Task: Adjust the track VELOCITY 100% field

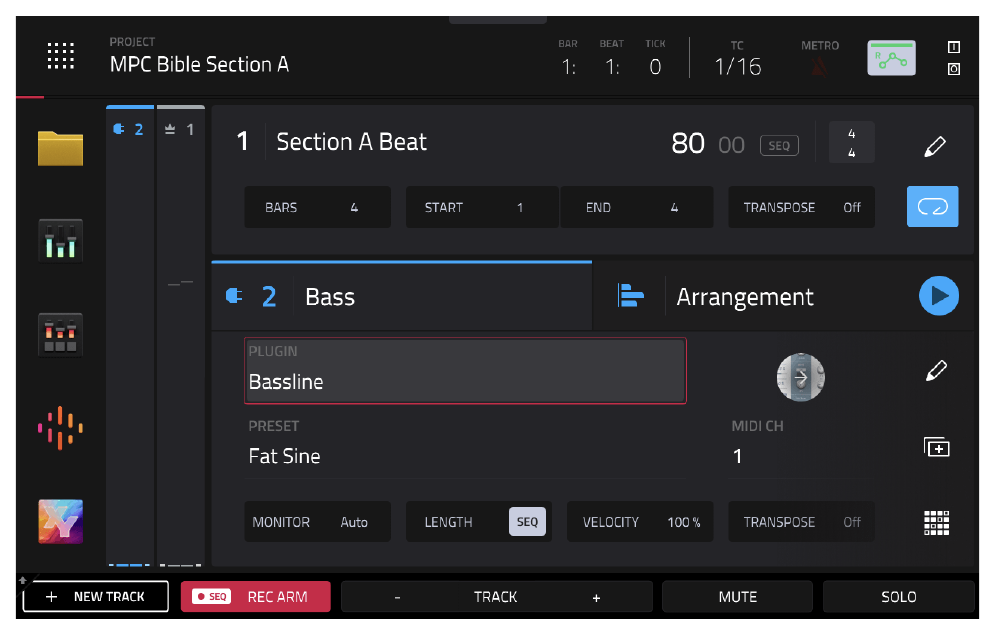Action: pos(640,522)
